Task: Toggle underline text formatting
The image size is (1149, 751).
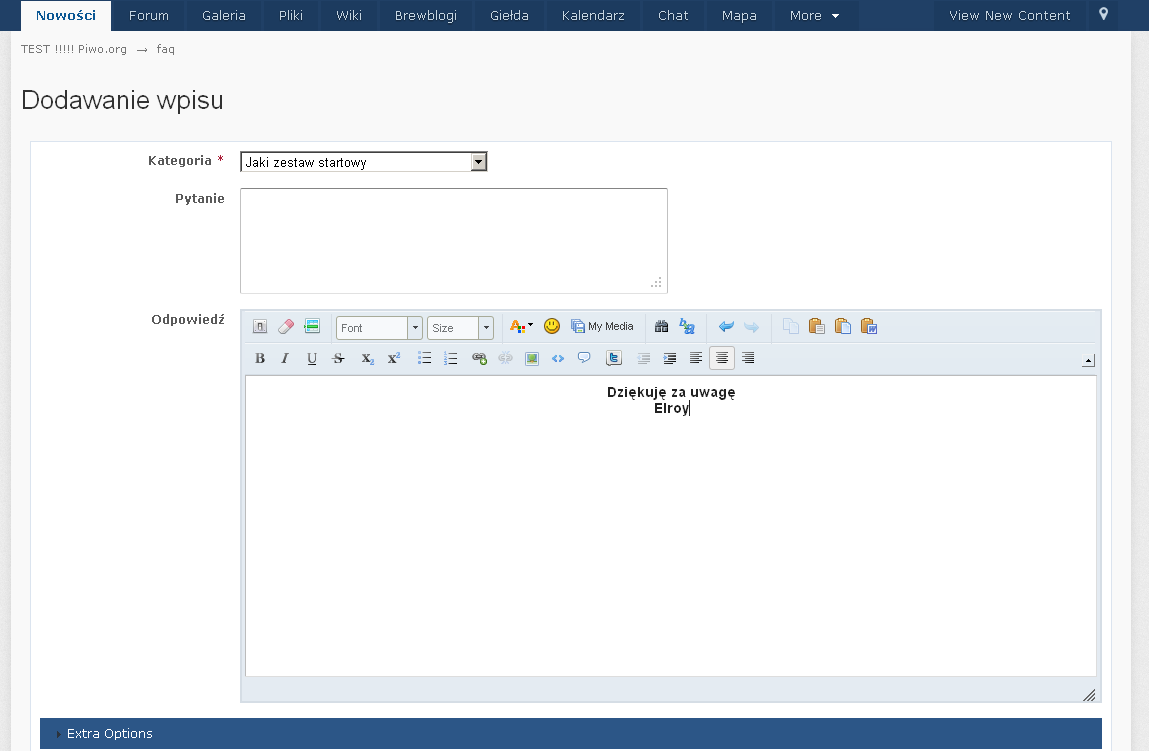Action: click(312, 358)
